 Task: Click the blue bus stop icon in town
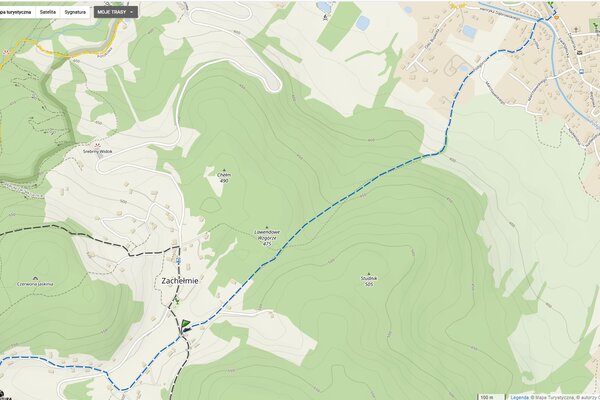click(582, 71)
